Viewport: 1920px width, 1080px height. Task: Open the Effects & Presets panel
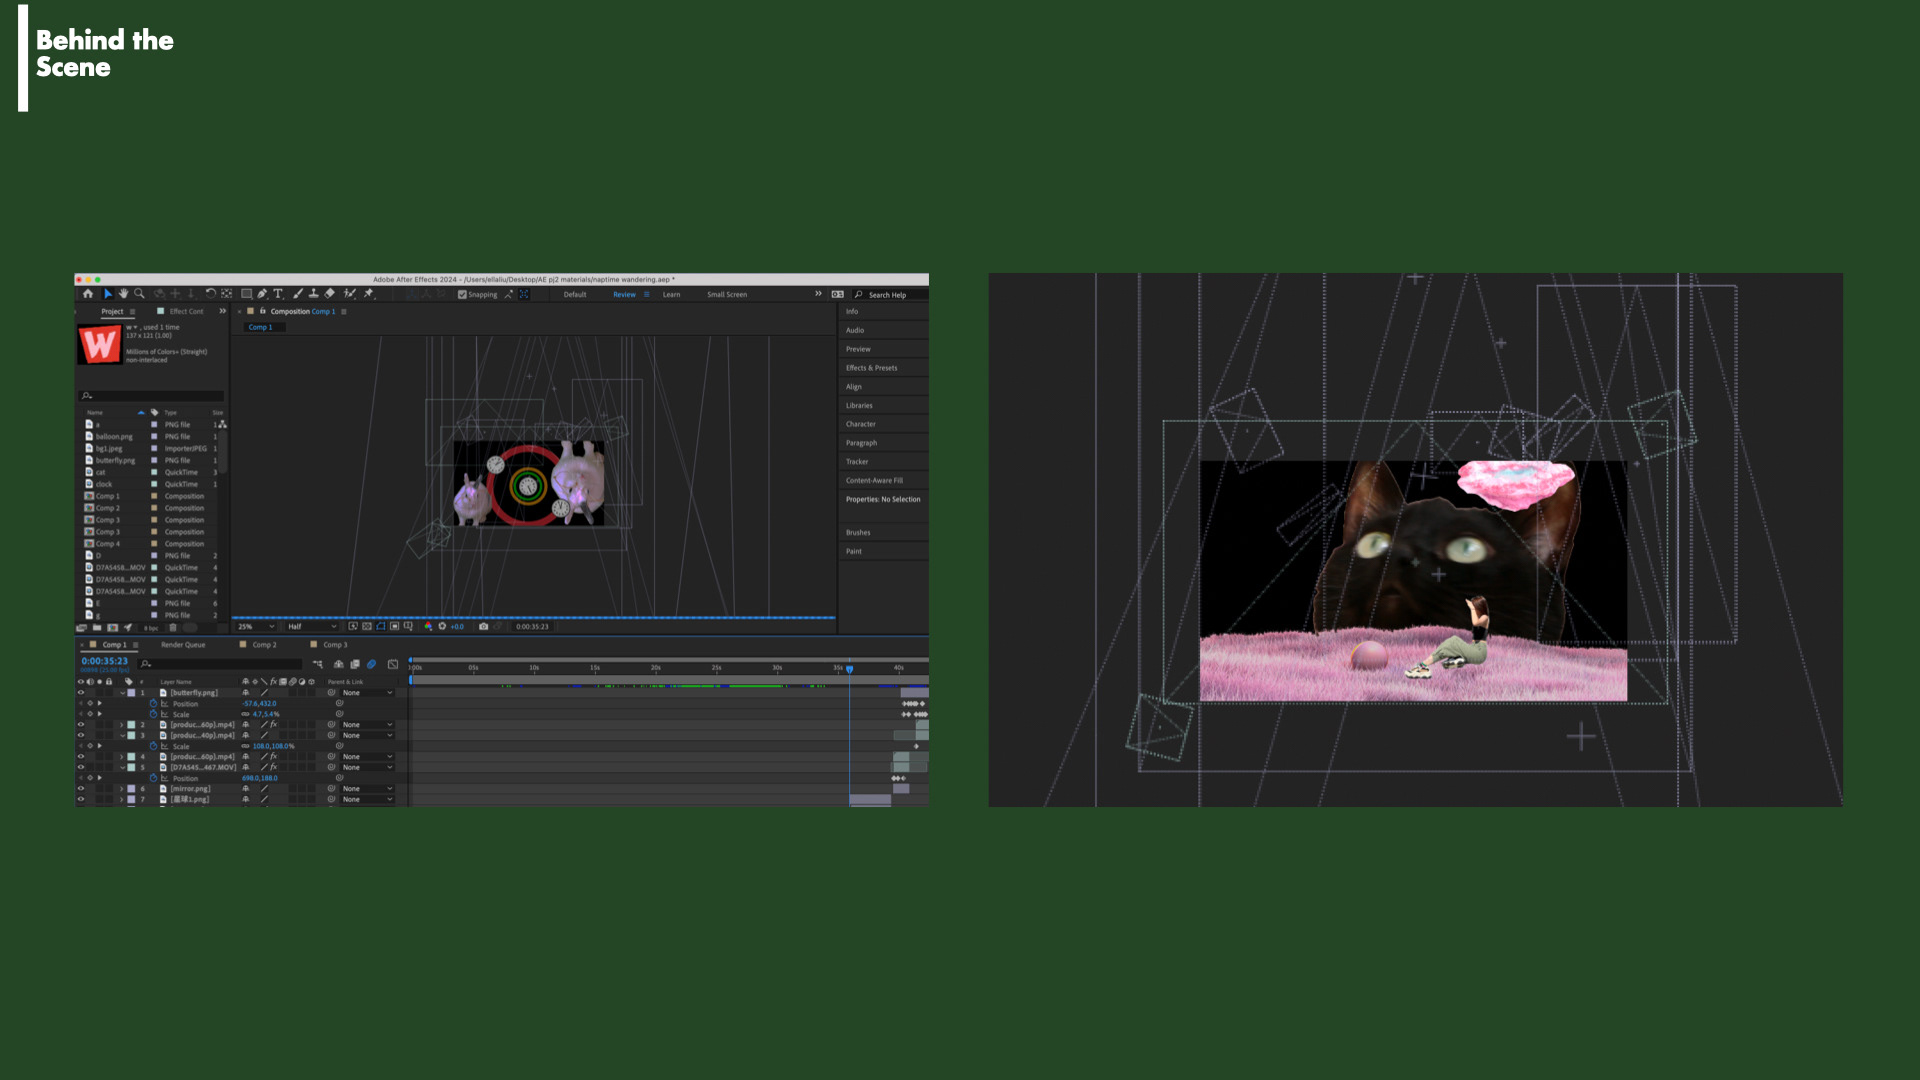pos(871,368)
